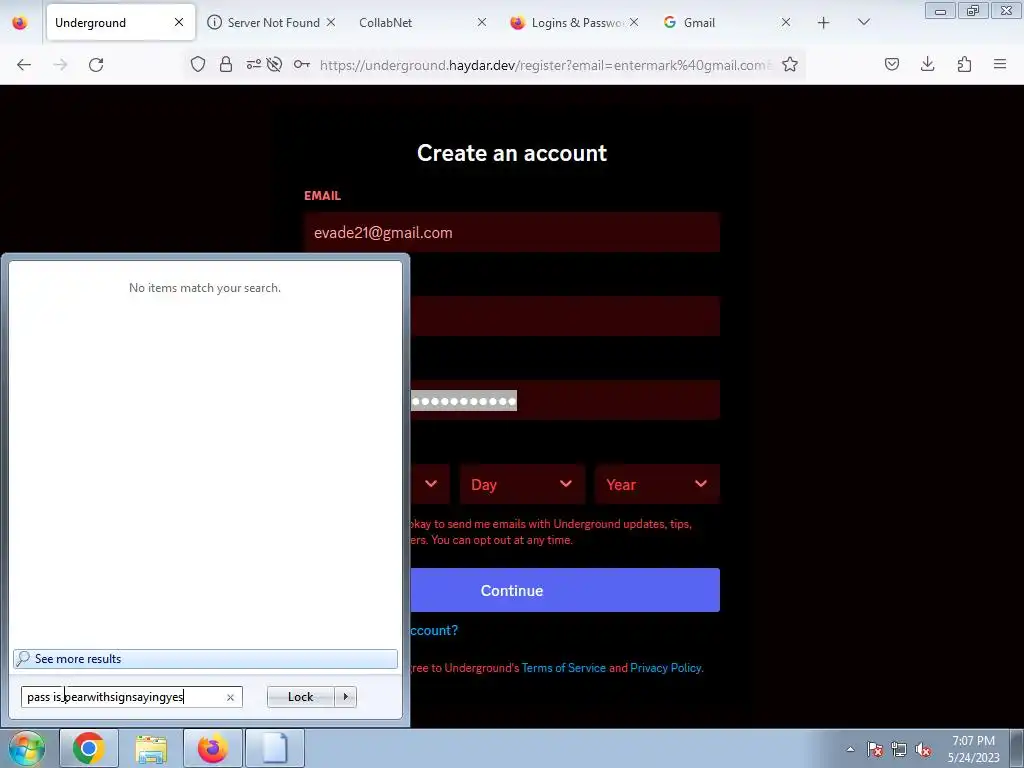The width and height of the screenshot is (1024, 768).
Task: Open Google Chrome from taskbar
Action: point(89,748)
